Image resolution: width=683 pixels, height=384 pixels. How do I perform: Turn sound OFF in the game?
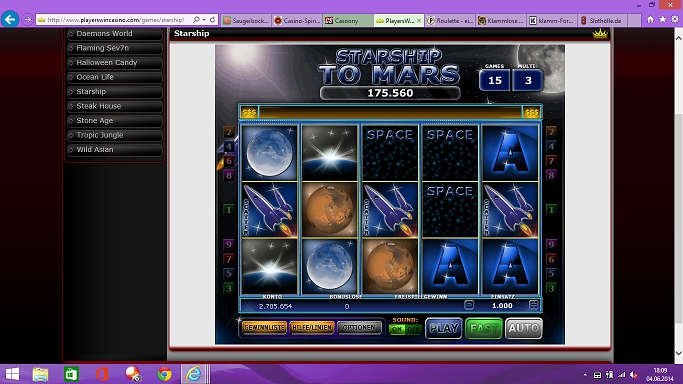tap(413, 329)
